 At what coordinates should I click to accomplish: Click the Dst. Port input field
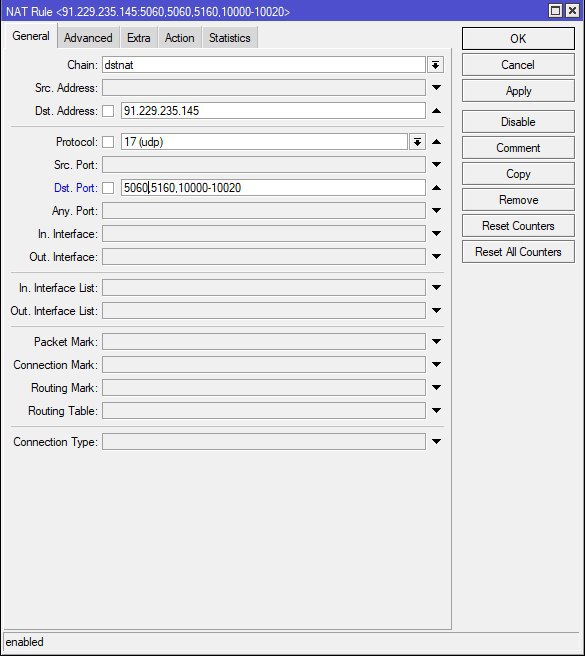(273, 188)
